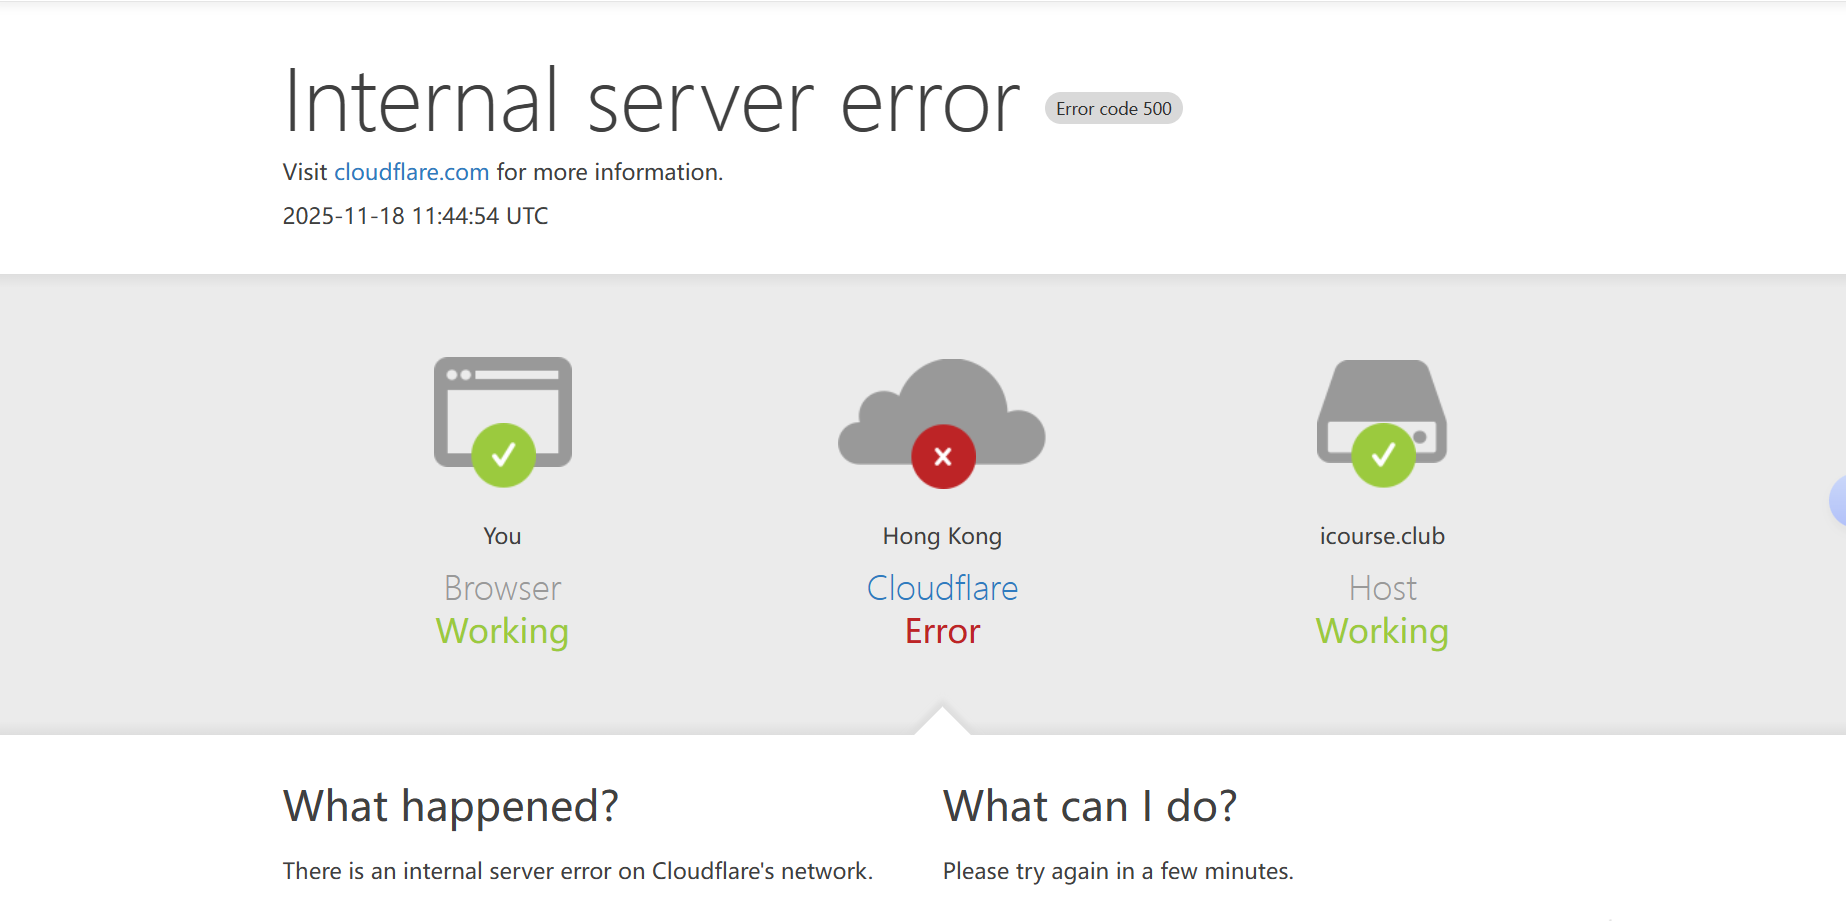The width and height of the screenshot is (1846, 921).
Task: Click the blue Cloudflare link under Hong Kong
Action: 942,588
